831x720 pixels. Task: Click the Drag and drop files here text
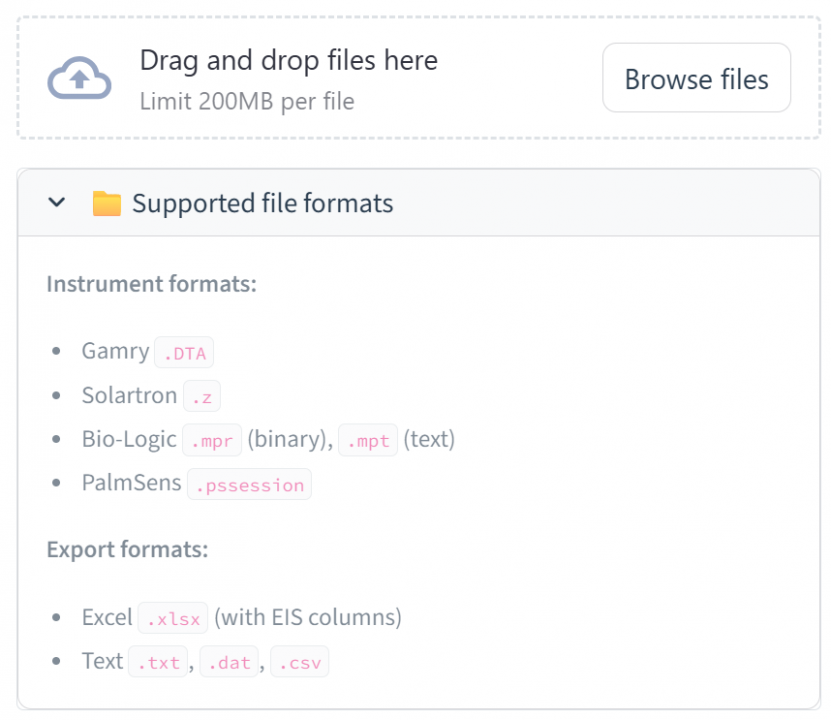pyautogui.click(x=289, y=60)
